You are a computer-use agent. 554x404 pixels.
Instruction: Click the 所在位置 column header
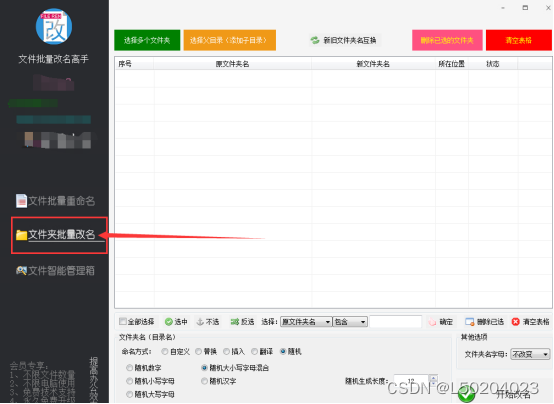(452, 64)
